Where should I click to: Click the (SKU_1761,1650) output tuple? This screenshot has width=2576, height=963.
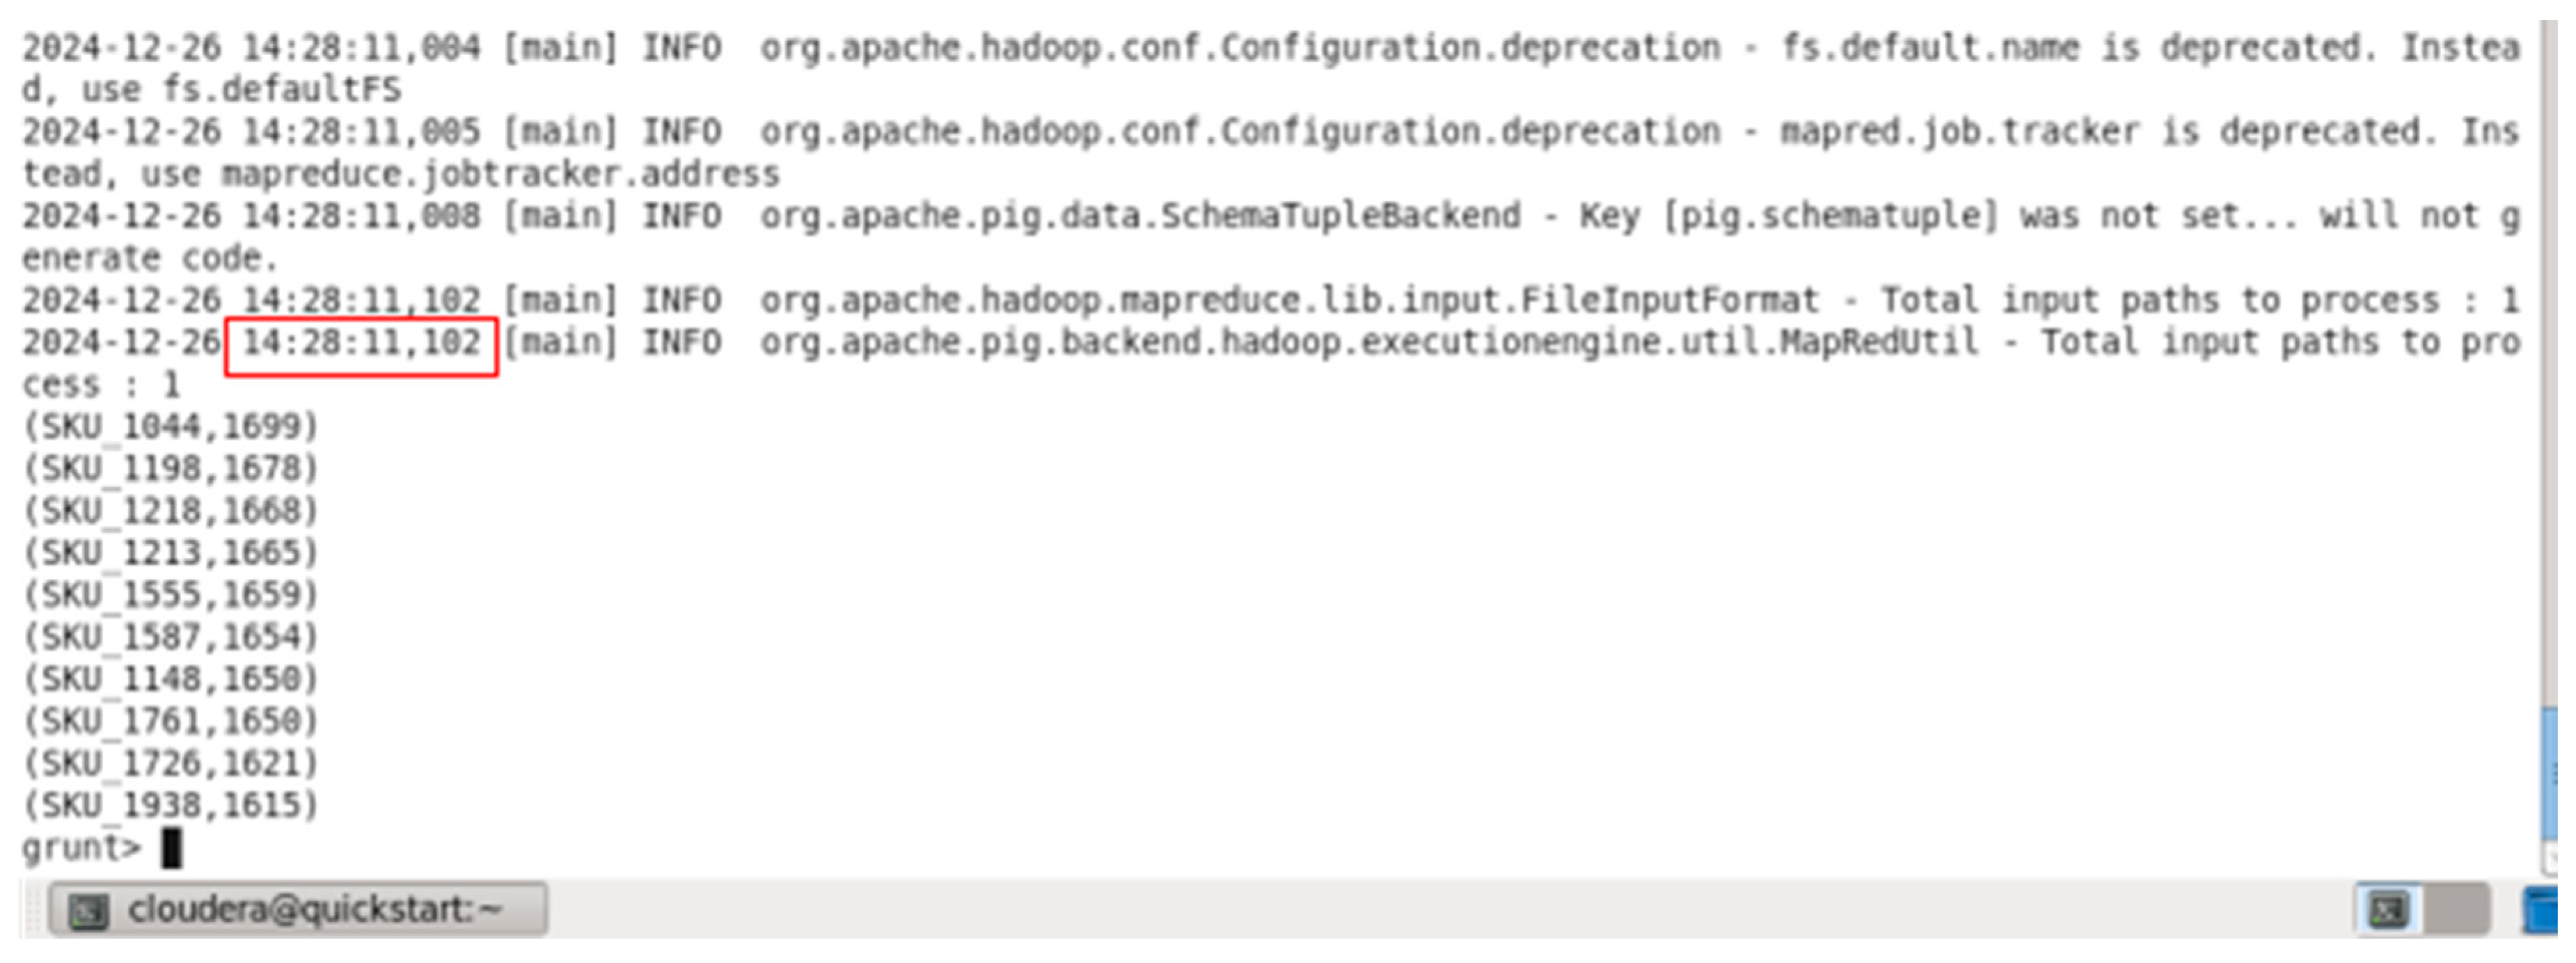[170, 721]
